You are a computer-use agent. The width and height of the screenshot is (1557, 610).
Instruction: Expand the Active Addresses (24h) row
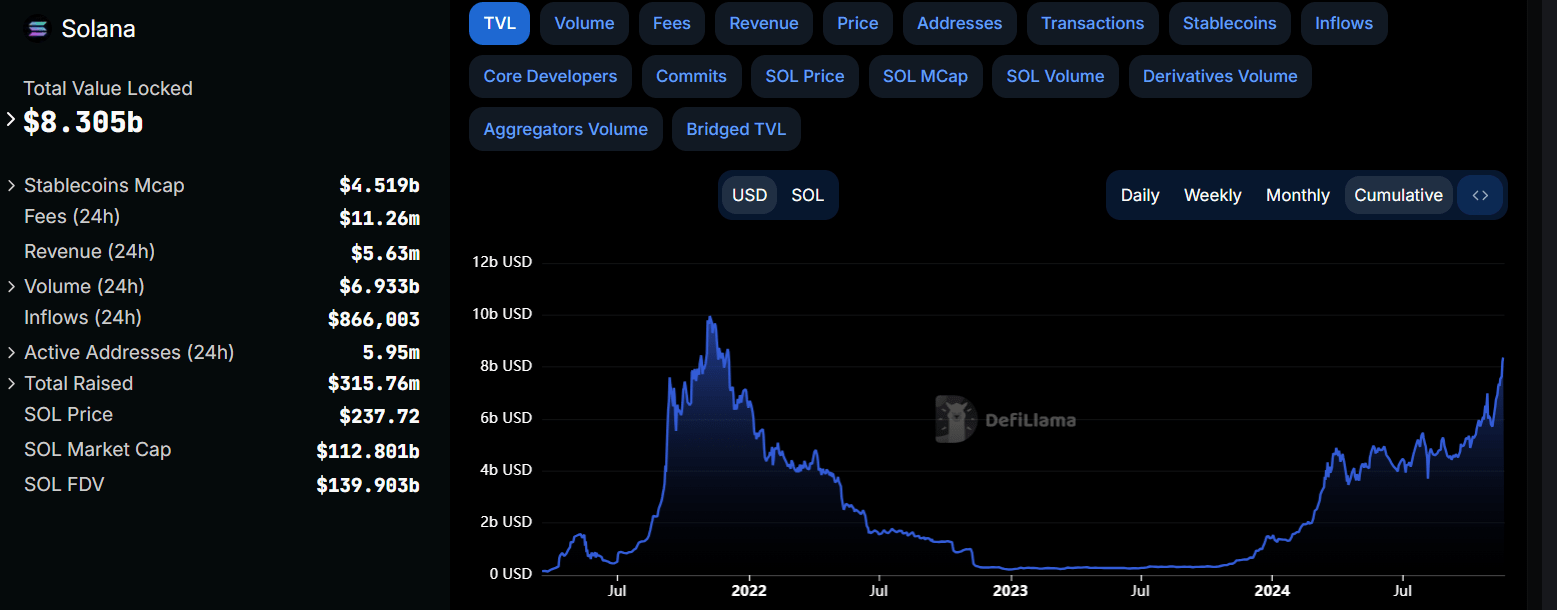pos(11,352)
